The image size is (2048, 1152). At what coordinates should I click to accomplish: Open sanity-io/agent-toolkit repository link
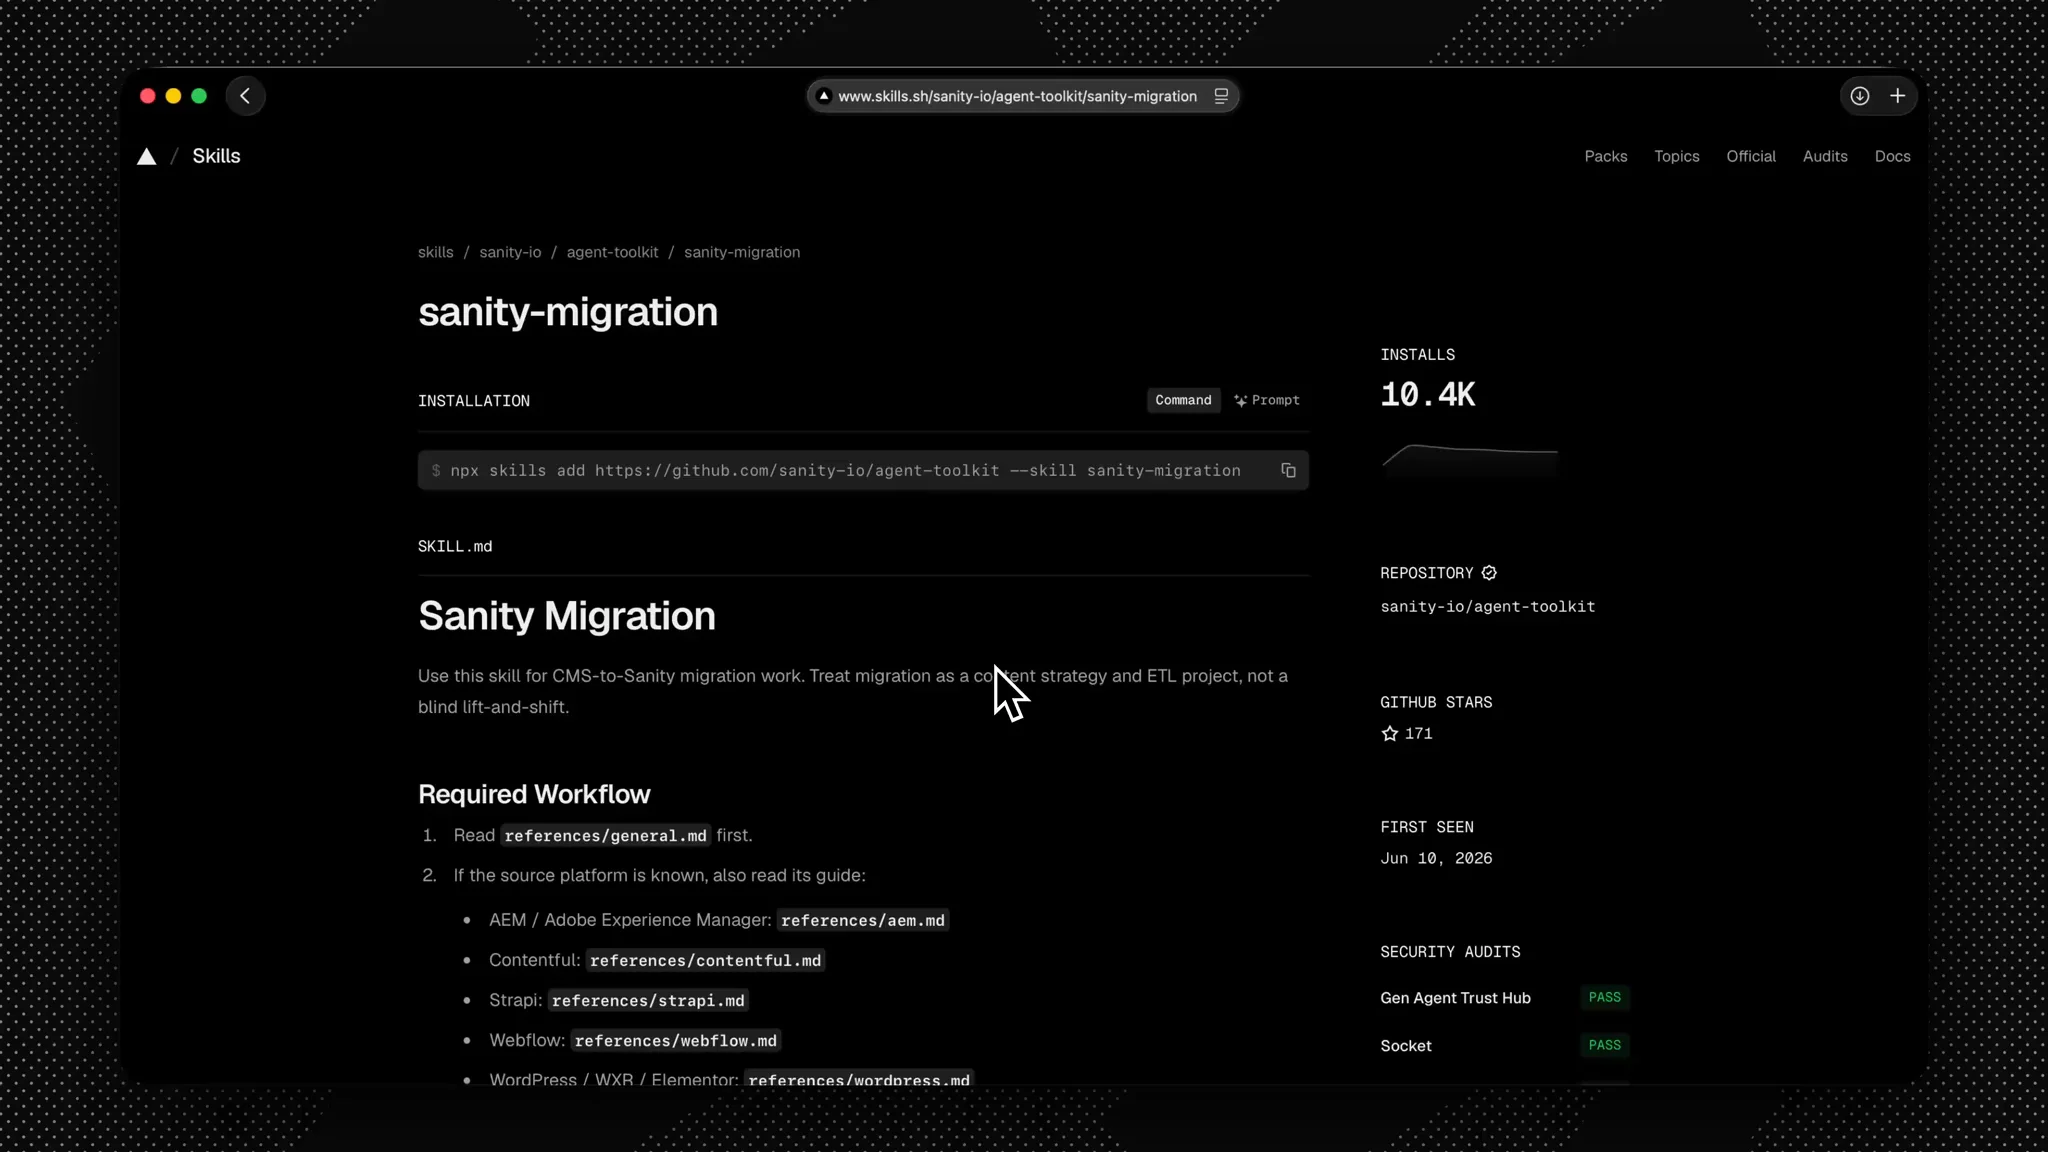coord(1487,607)
